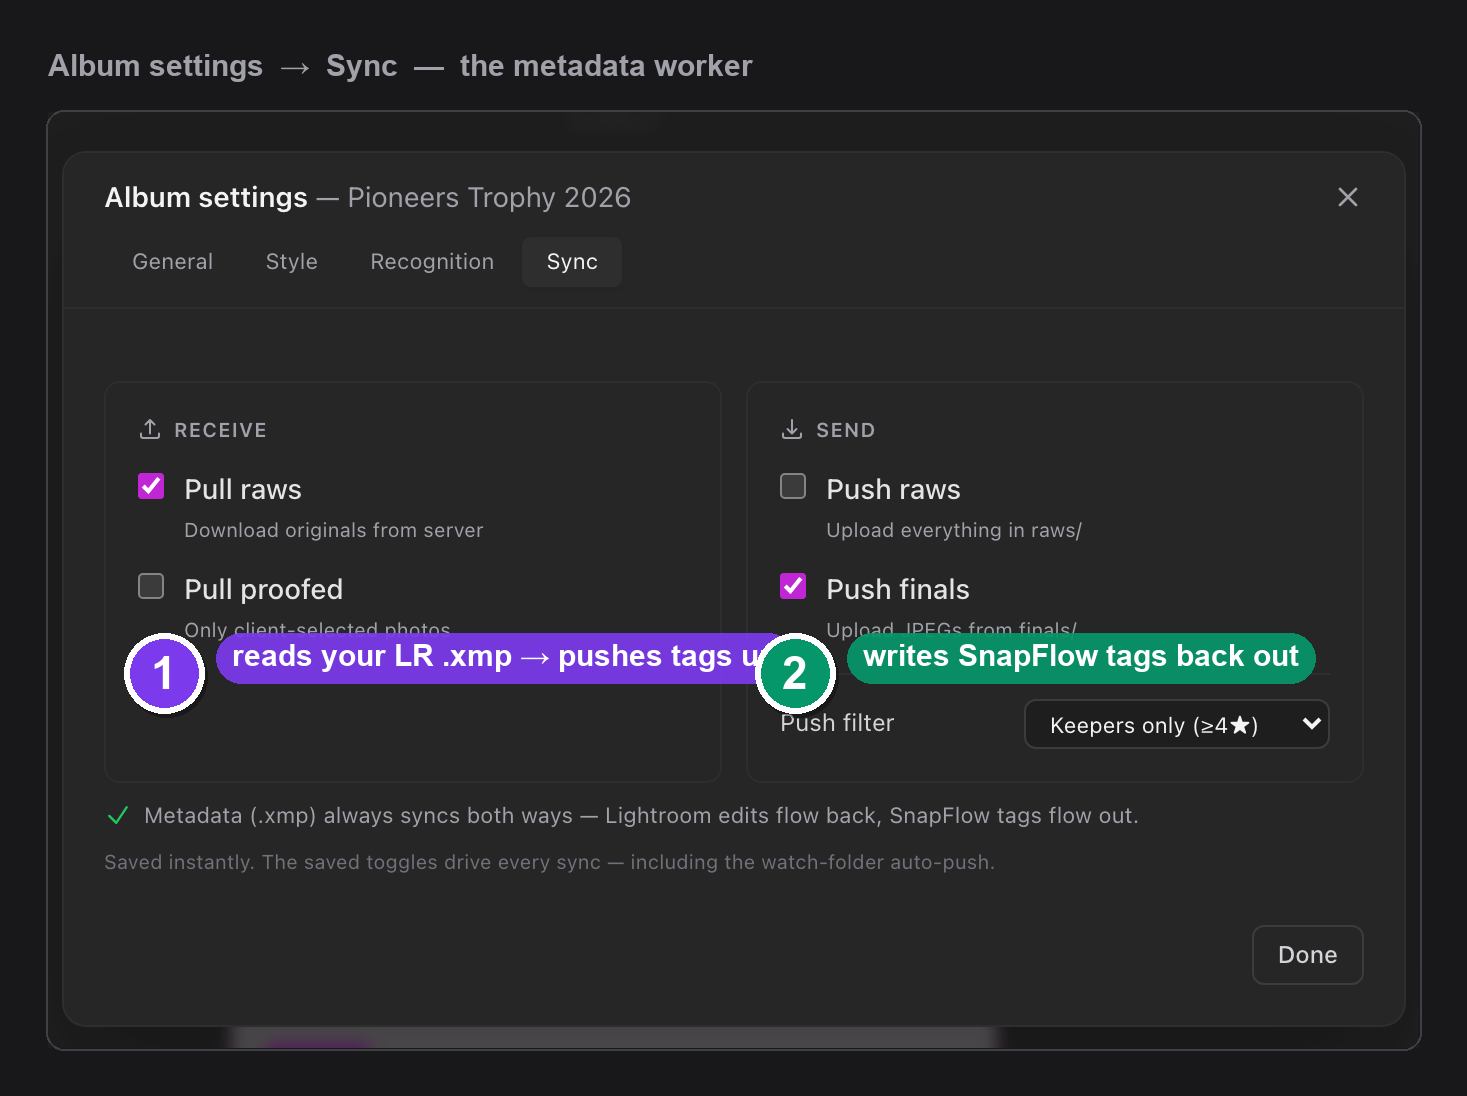
Task: Click the 'Upload everything in raws/' description
Action: [954, 530]
